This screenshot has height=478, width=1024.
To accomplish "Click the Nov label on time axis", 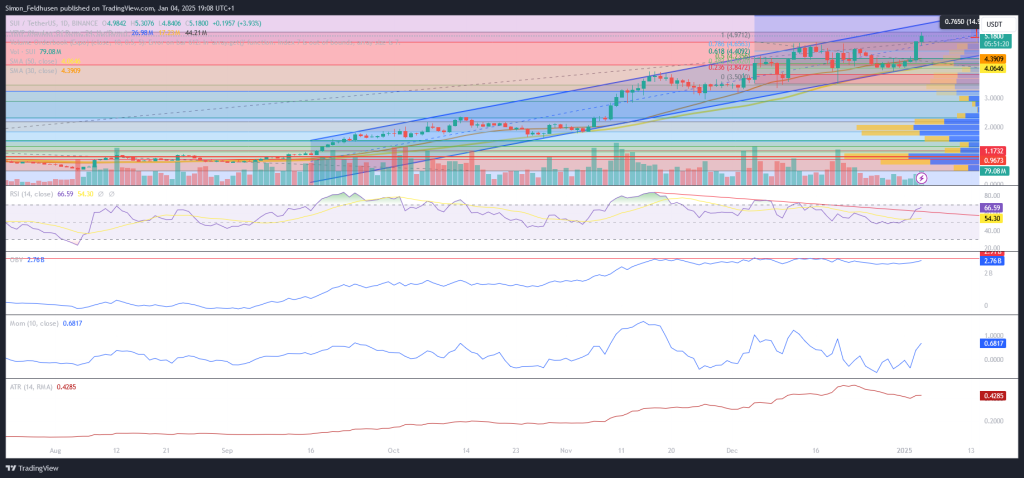I will [566, 451].
